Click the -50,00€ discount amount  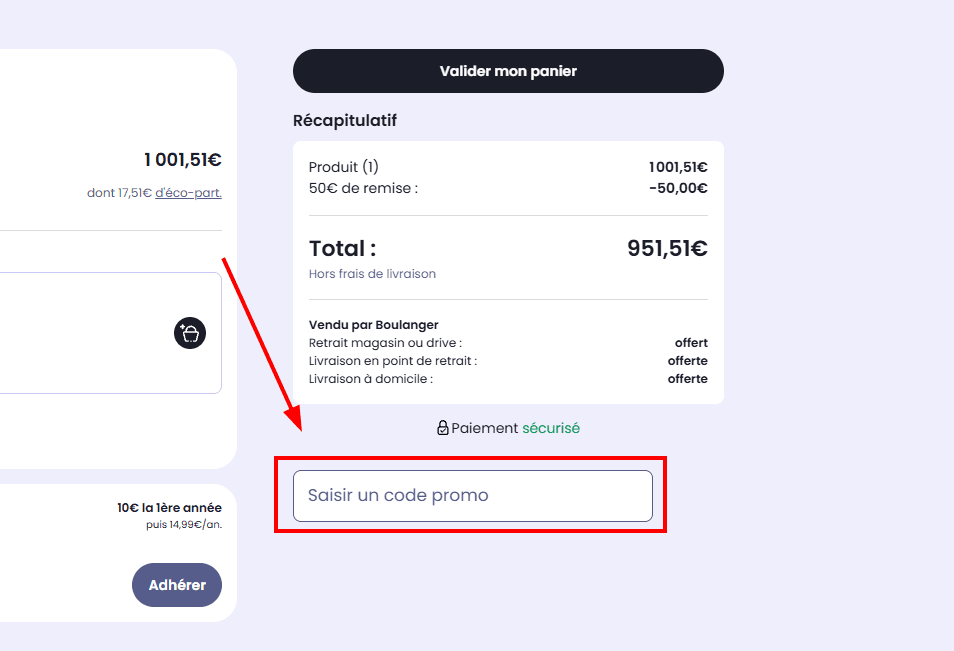point(678,187)
